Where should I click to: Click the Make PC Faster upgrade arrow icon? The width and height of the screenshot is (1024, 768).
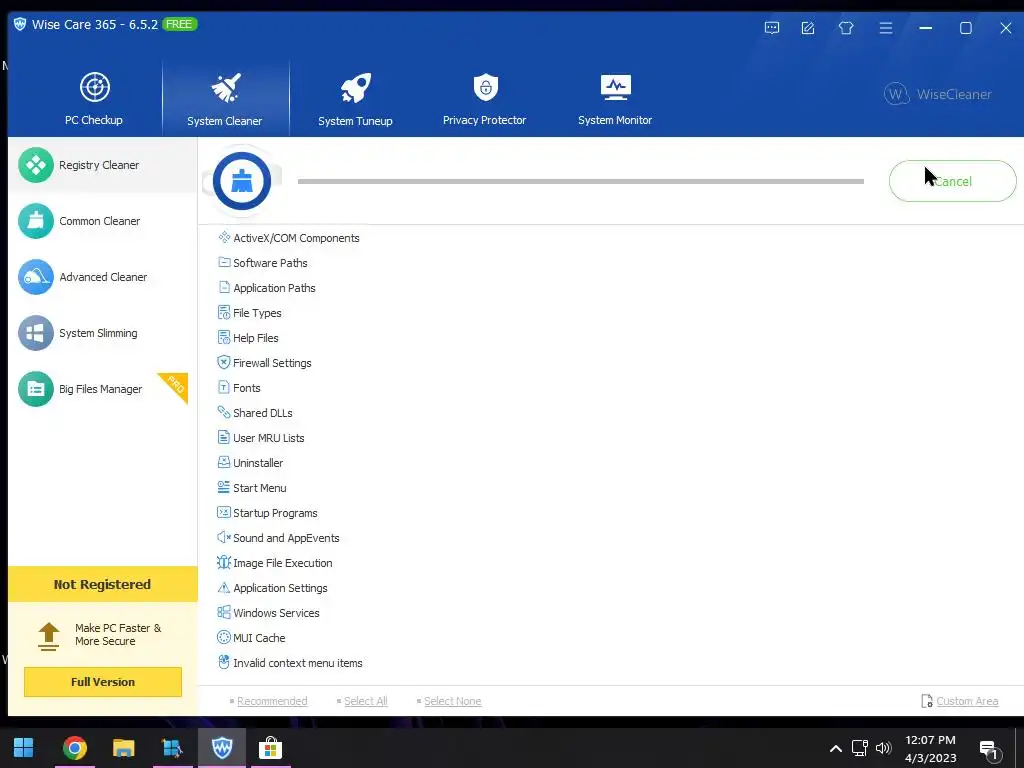49,636
